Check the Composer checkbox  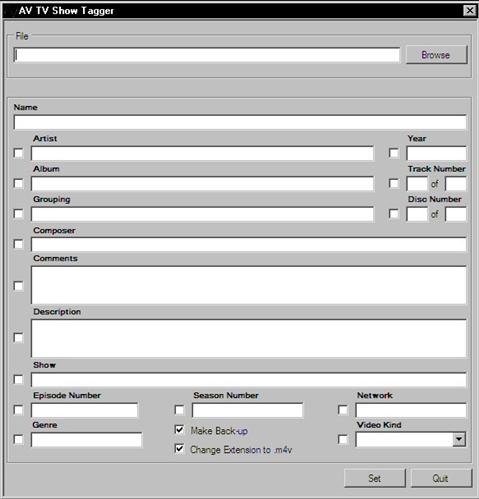19,244
